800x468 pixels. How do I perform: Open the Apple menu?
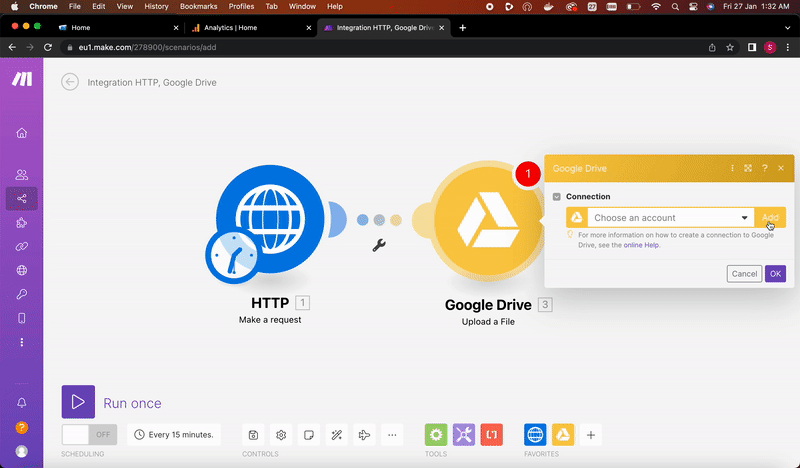(x=15, y=7)
